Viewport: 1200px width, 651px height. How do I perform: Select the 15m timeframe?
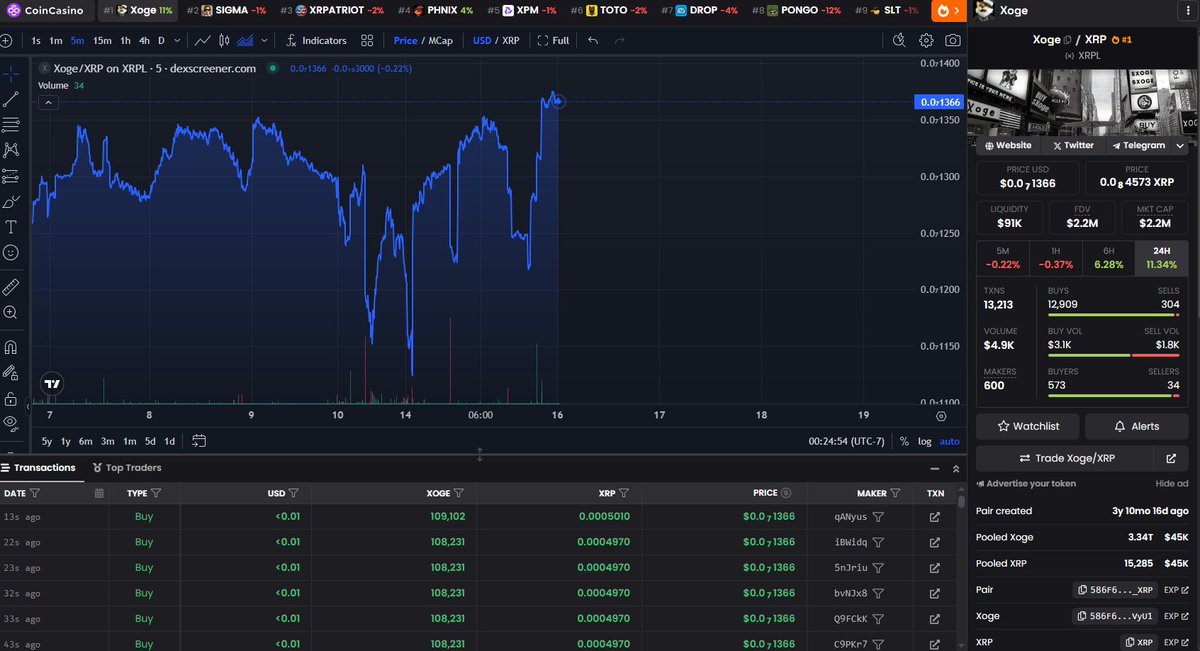[x=102, y=41]
